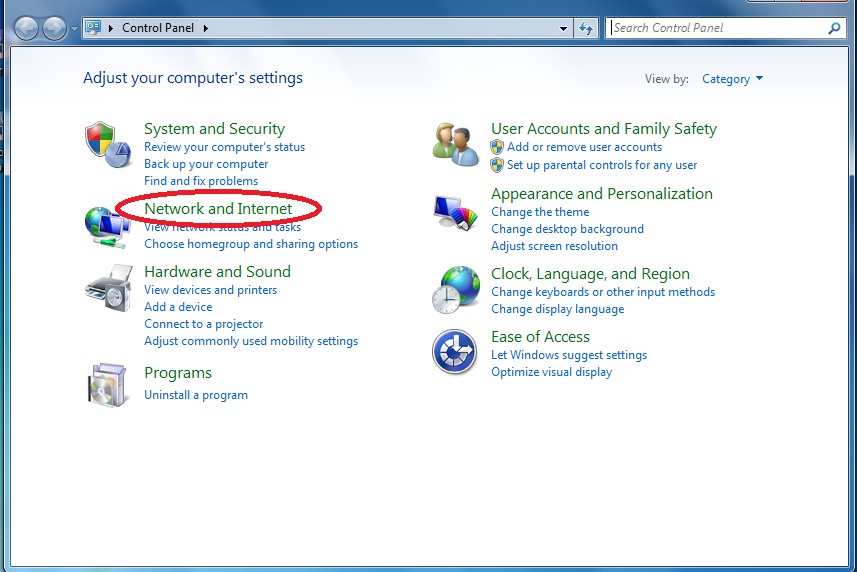The height and width of the screenshot is (572, 857).
Task: Click Let Windows suggest settings
Action: click(x=569, y=355)
